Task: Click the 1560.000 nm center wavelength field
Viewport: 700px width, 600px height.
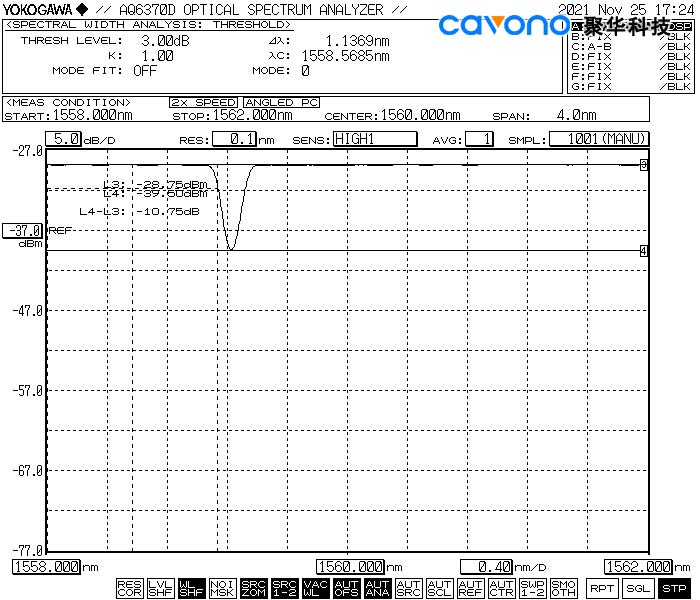Action: pos(351,567)
